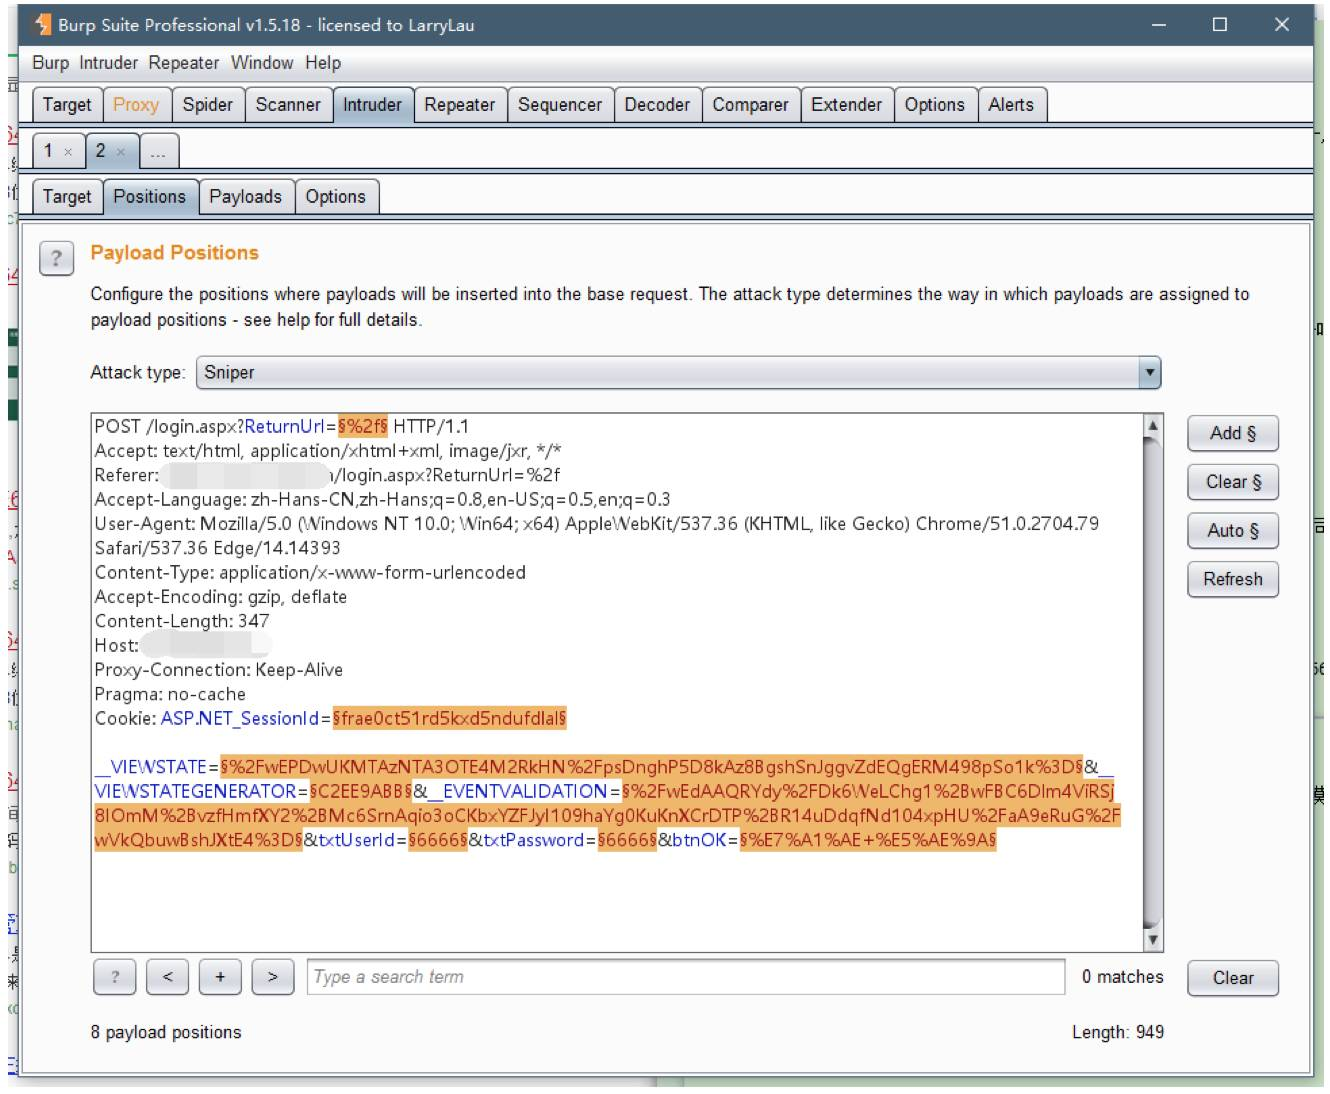This screenshot has width=1330, height=1094.
Task: Switch to the Decoder tab
Action: (657, 105)
